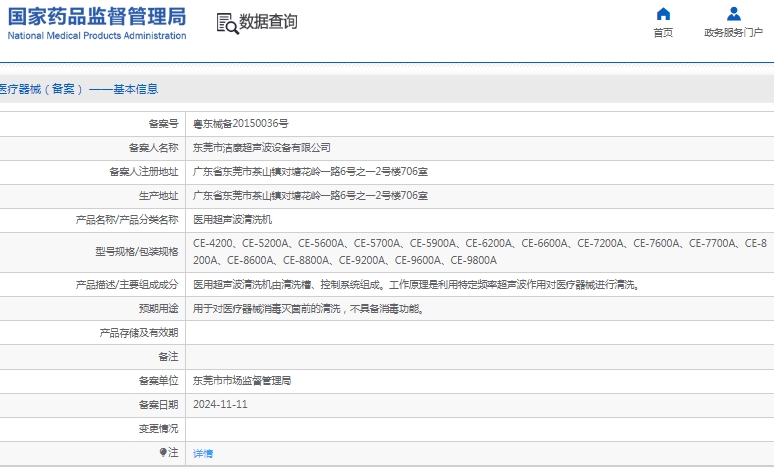Select filing date 2024-11-11
Image resolution: width=774 pixels, height=470 pixels.
[x=220, y=404]
